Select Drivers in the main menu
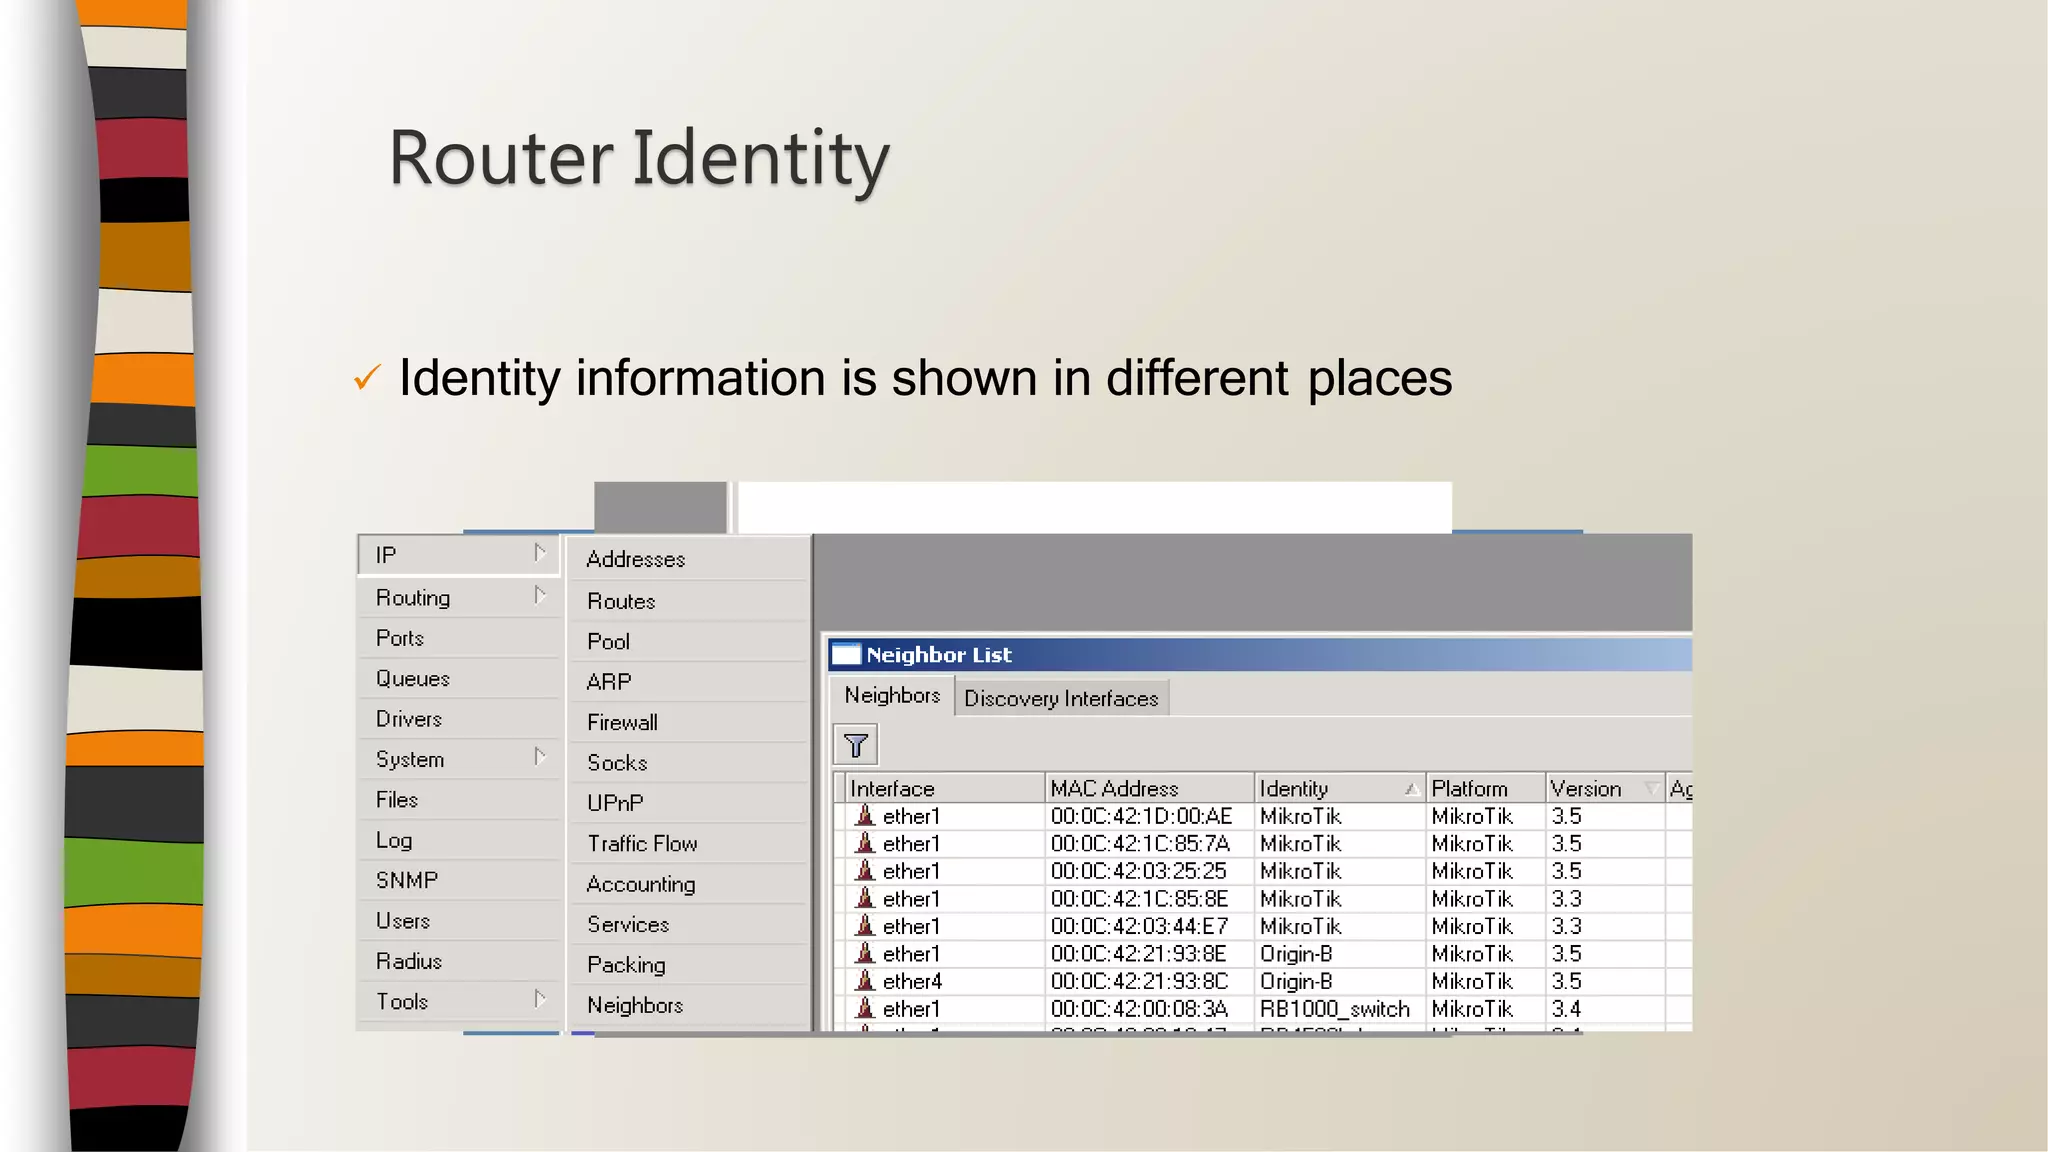 pos(459,719)
